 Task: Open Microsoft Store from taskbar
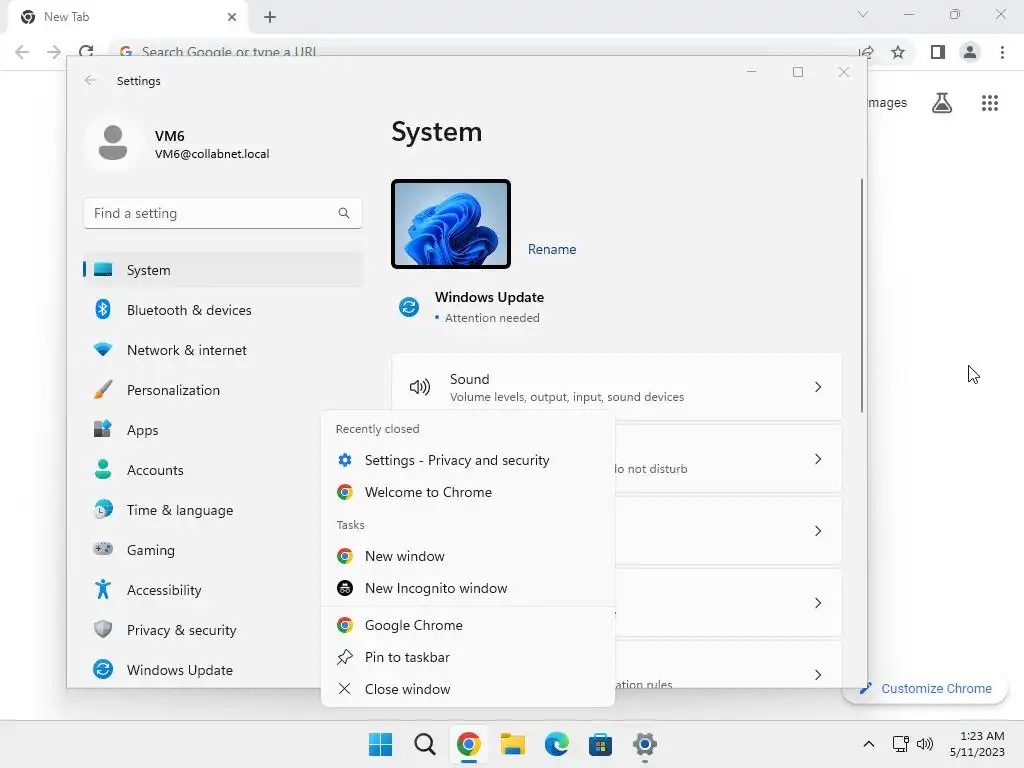click(x=600, y=744)
